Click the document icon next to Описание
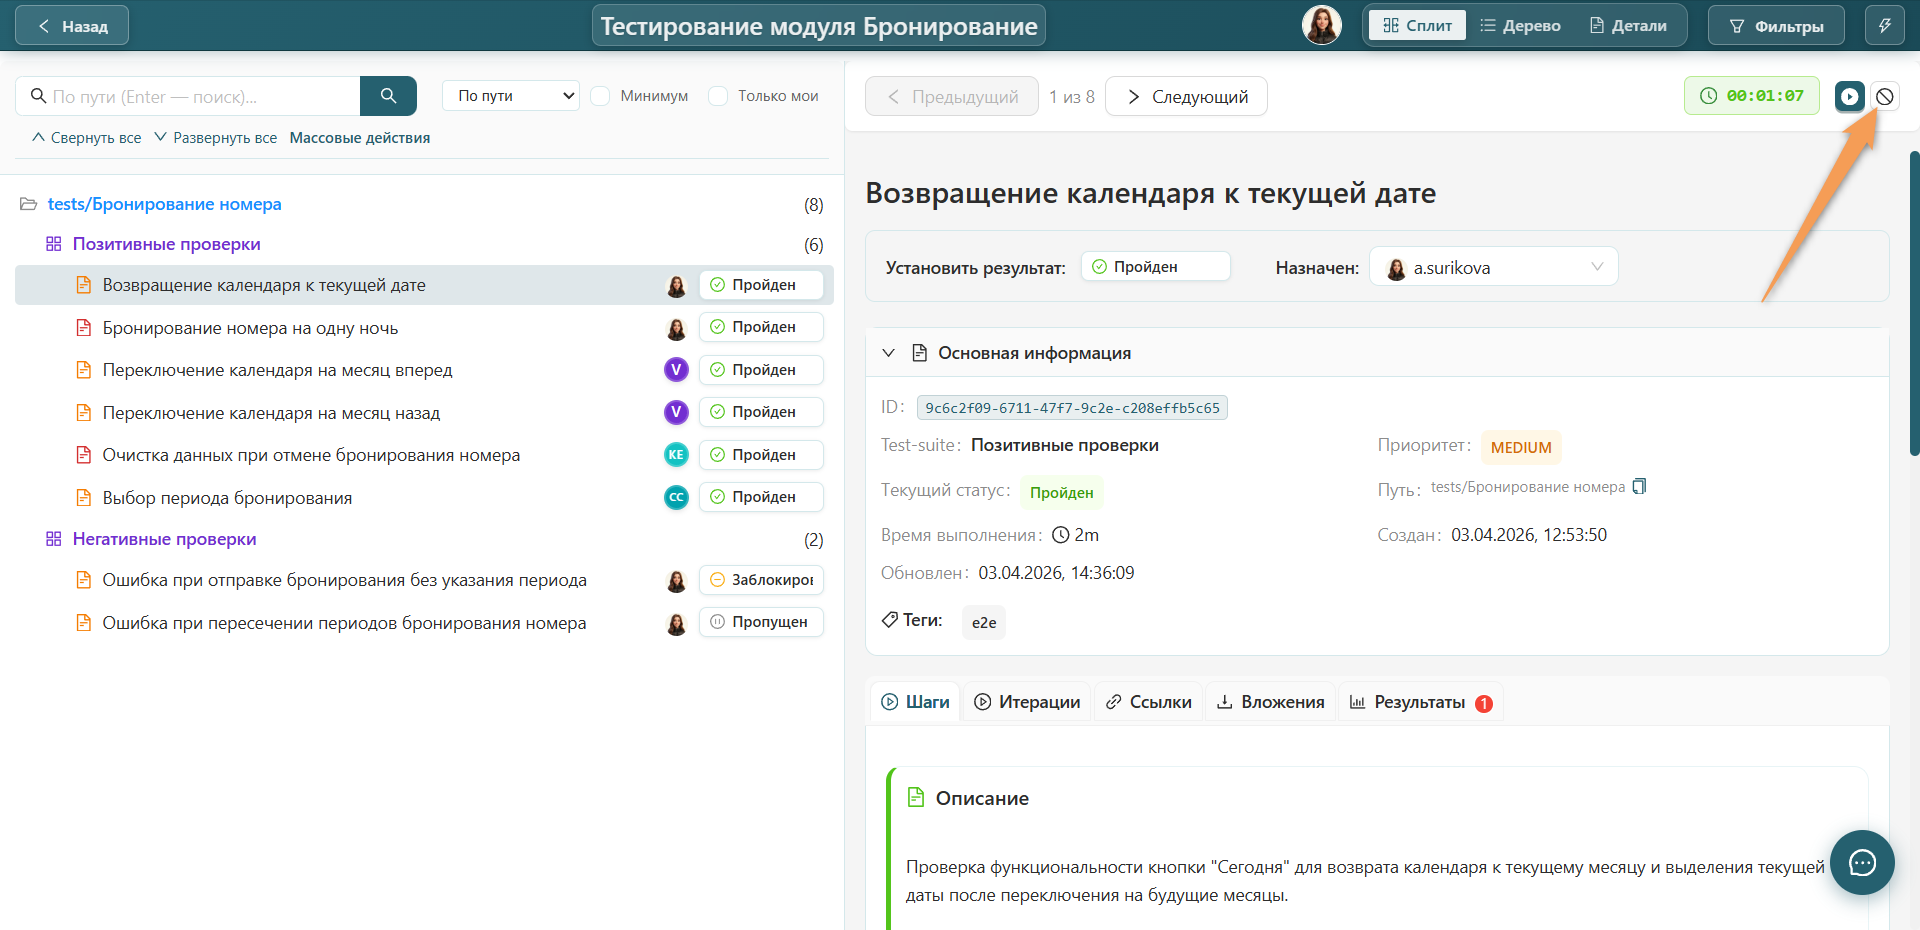The height and width of the screenshot is (930, 1920). [x=915, y=798]
